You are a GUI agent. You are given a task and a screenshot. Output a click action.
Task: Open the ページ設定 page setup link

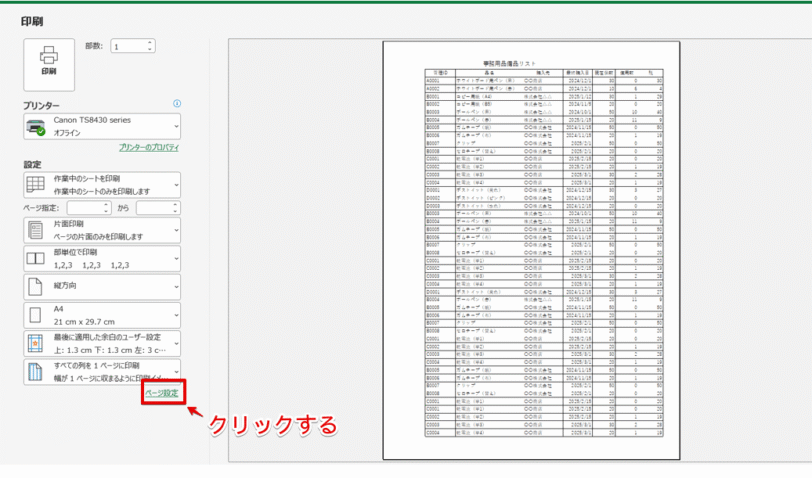click(x=162, y=393)
